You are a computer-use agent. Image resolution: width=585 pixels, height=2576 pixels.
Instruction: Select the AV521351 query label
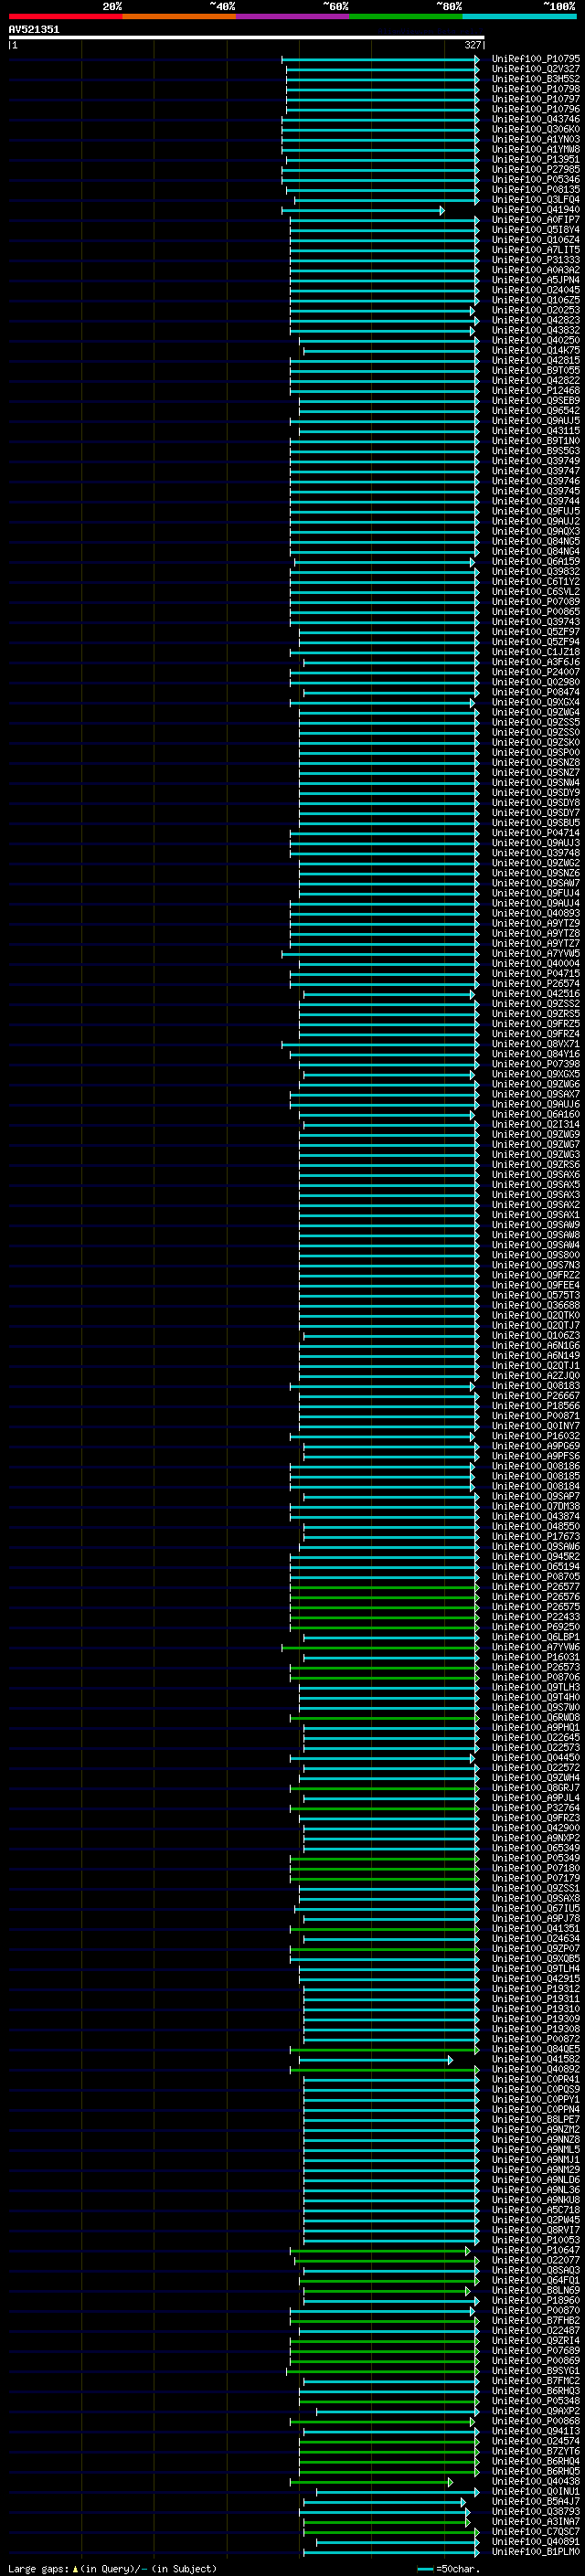(34, 30)
